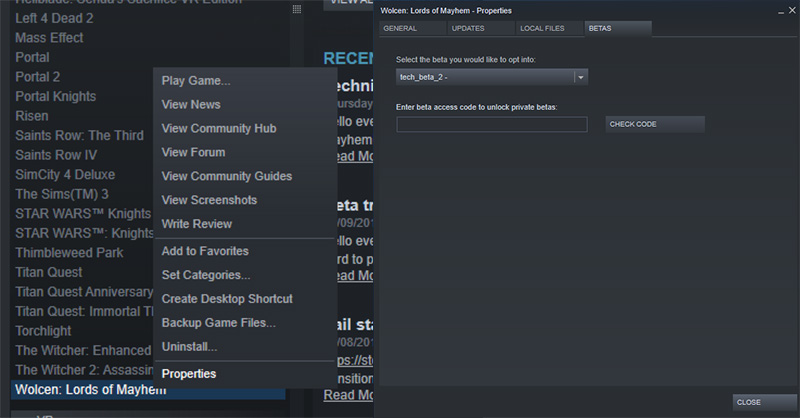Select View Community Hub menu entry
Screen dimensions: 800x418
pyautogui.click(x=219, y=128)
